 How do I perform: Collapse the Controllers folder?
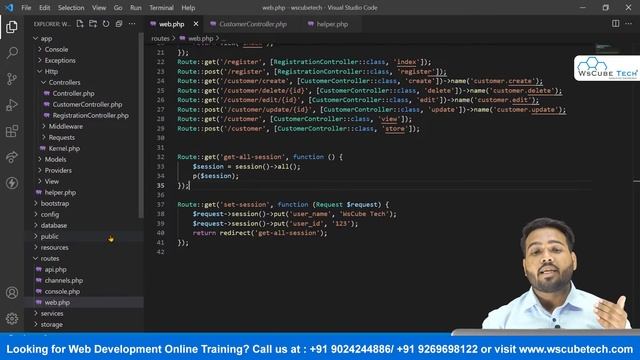pyautogui.click(x=64, y=82)
